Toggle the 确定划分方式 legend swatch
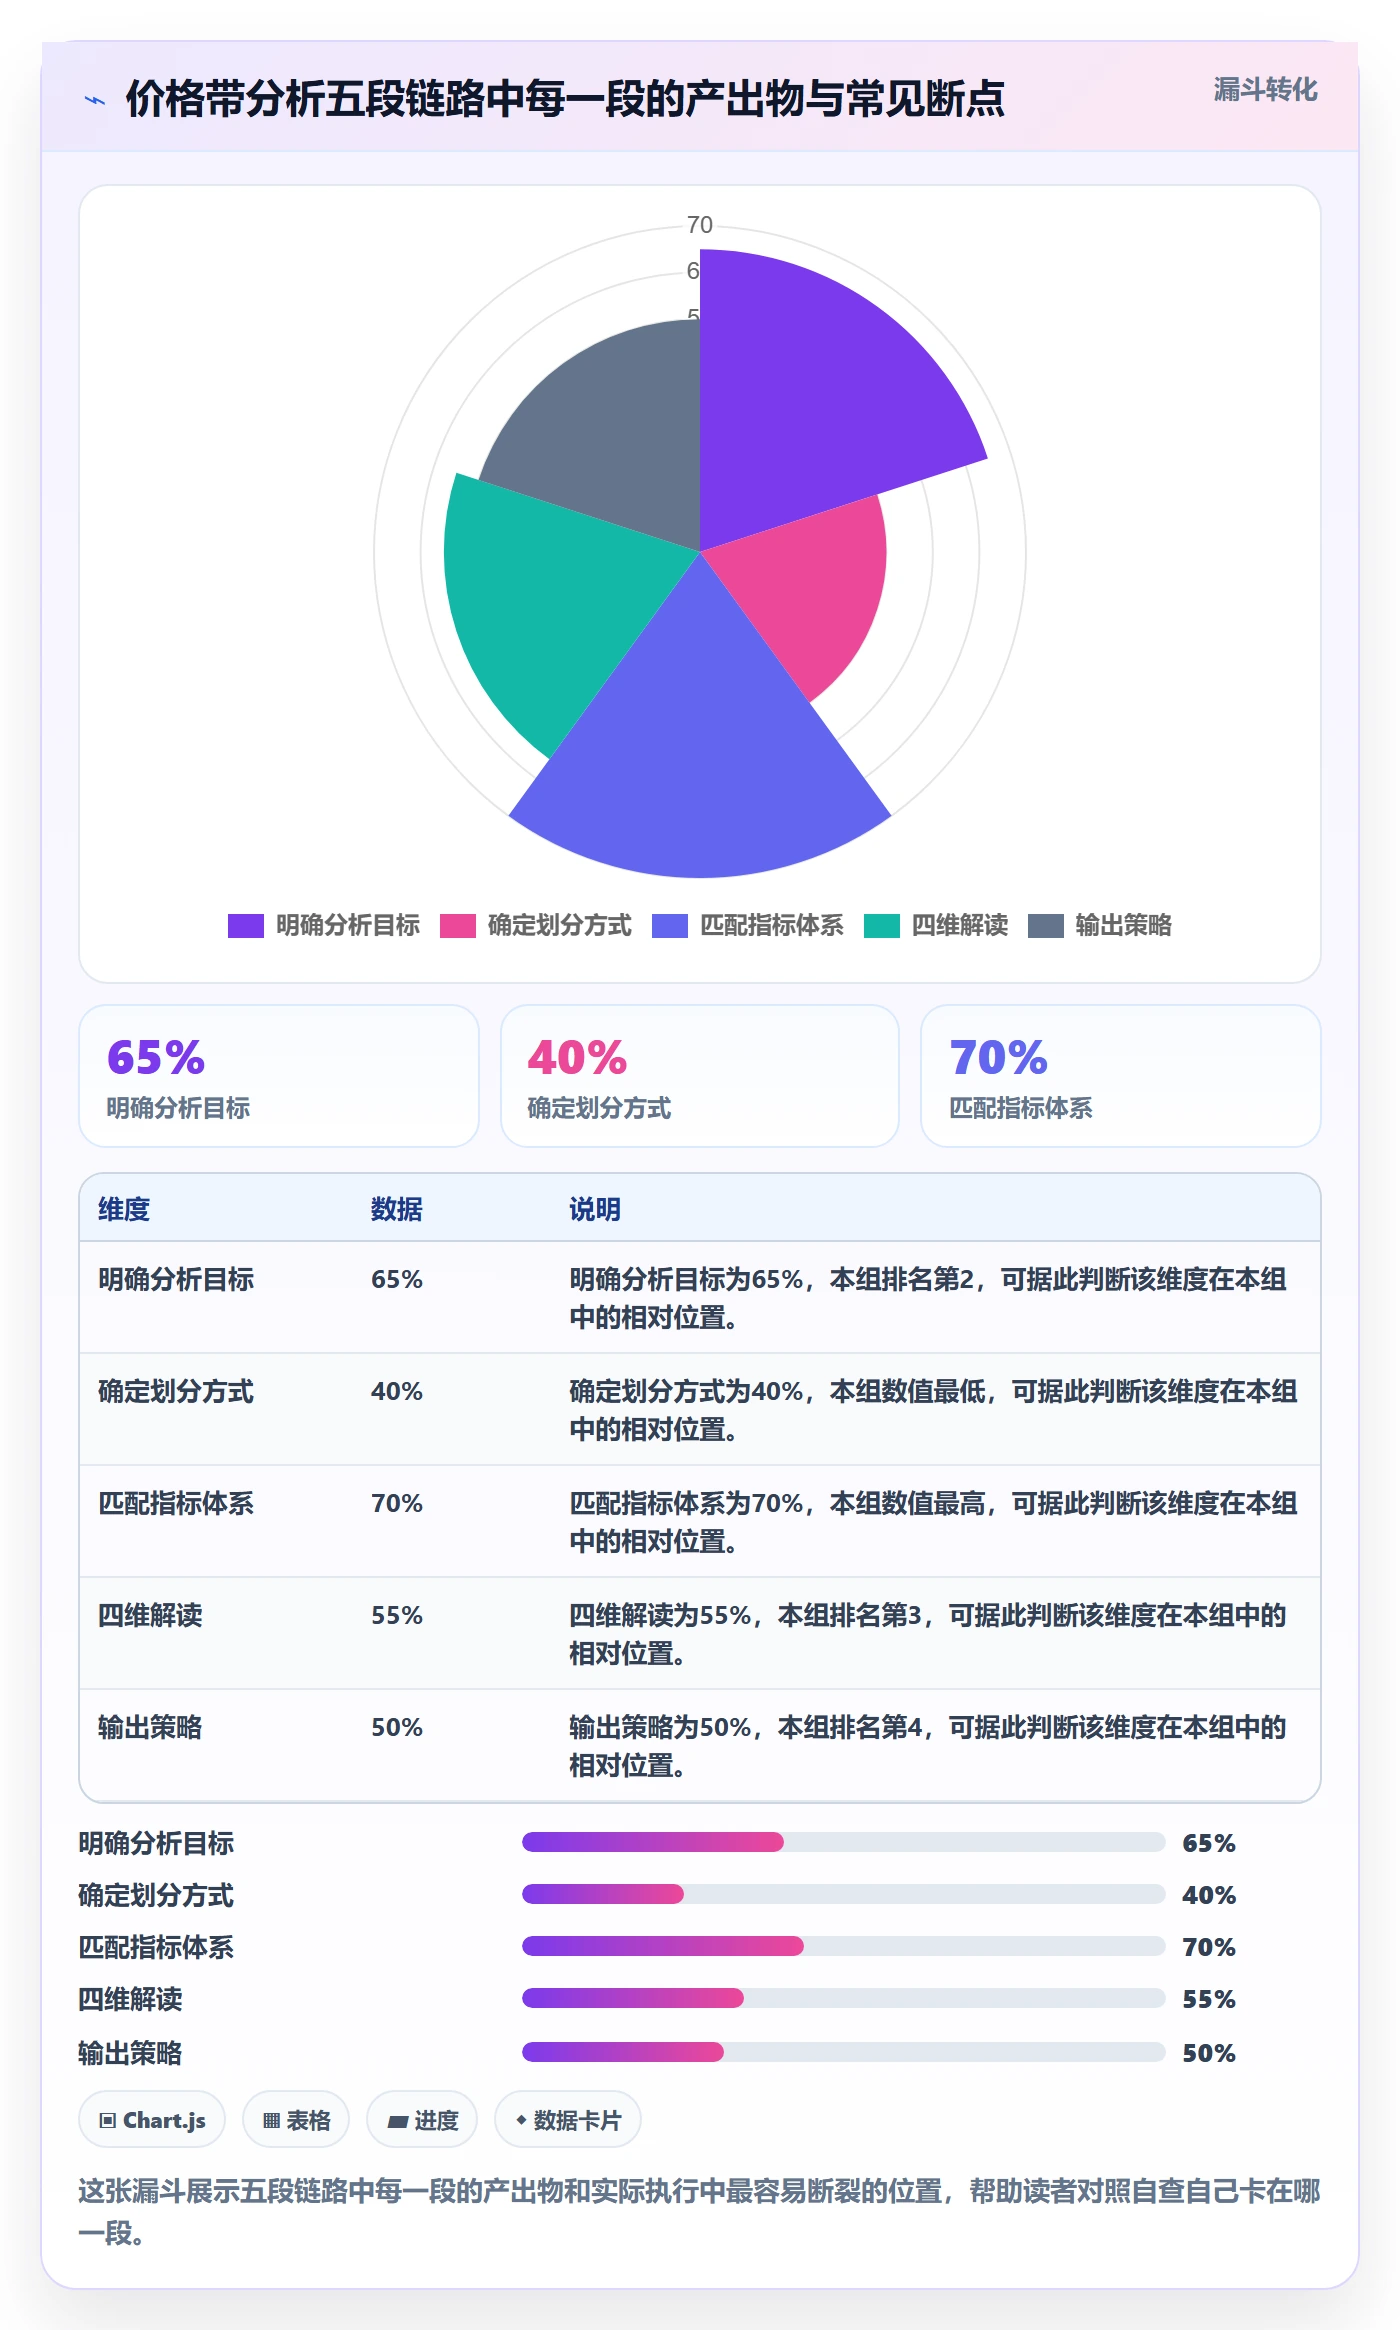 tap(458, 925)
